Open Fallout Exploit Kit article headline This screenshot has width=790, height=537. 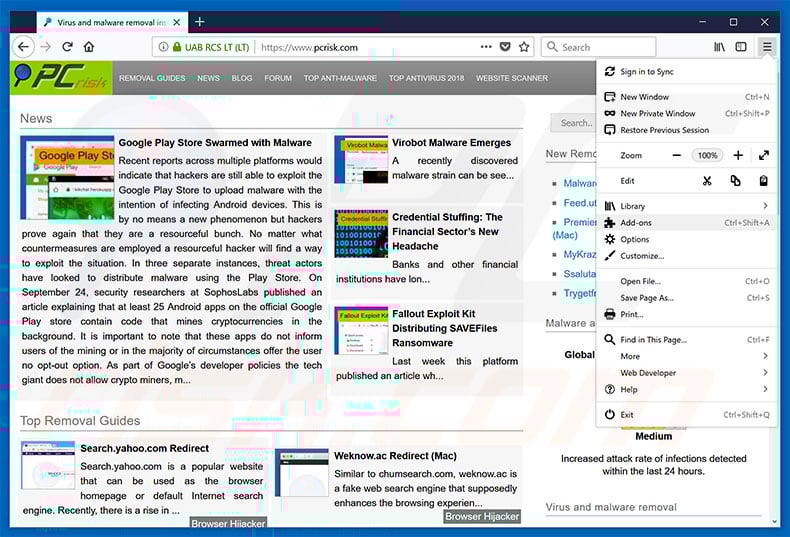pos(444,328)
